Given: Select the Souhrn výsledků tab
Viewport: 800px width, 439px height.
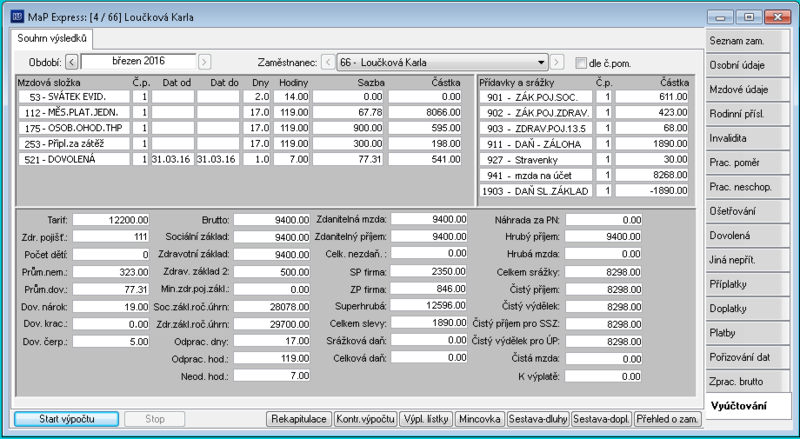Looking at the screenshot, I should click(52, 38).
